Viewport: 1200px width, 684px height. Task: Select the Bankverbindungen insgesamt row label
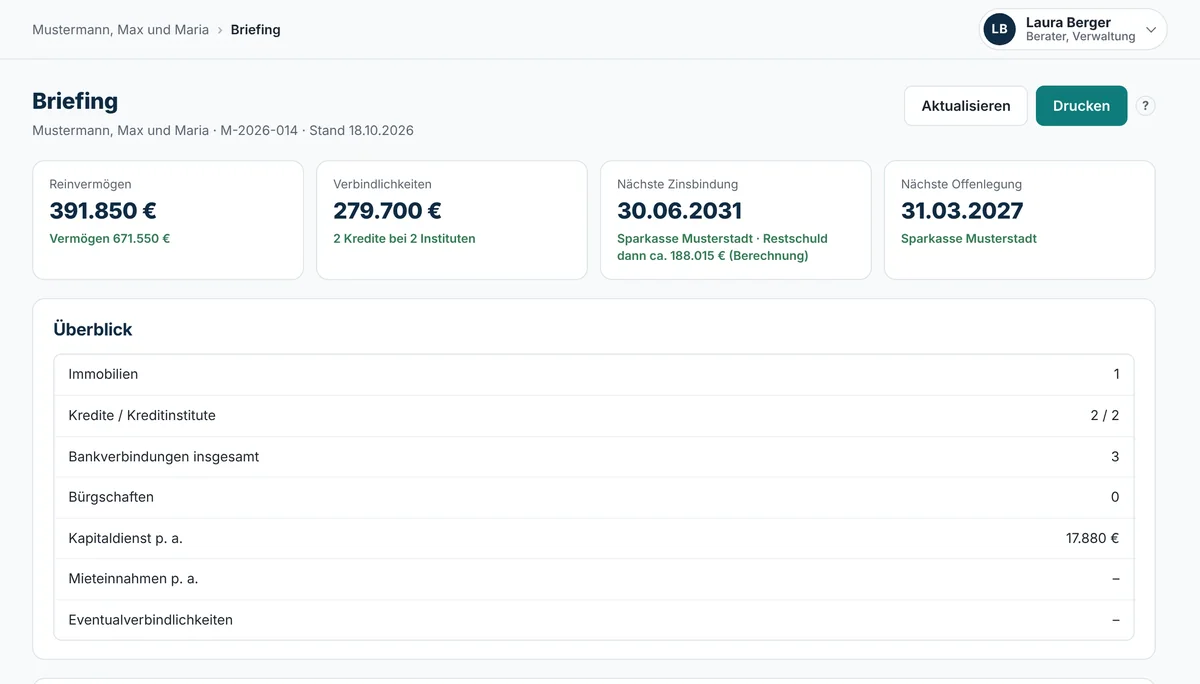pyautogui.click(x=164, y=456)
